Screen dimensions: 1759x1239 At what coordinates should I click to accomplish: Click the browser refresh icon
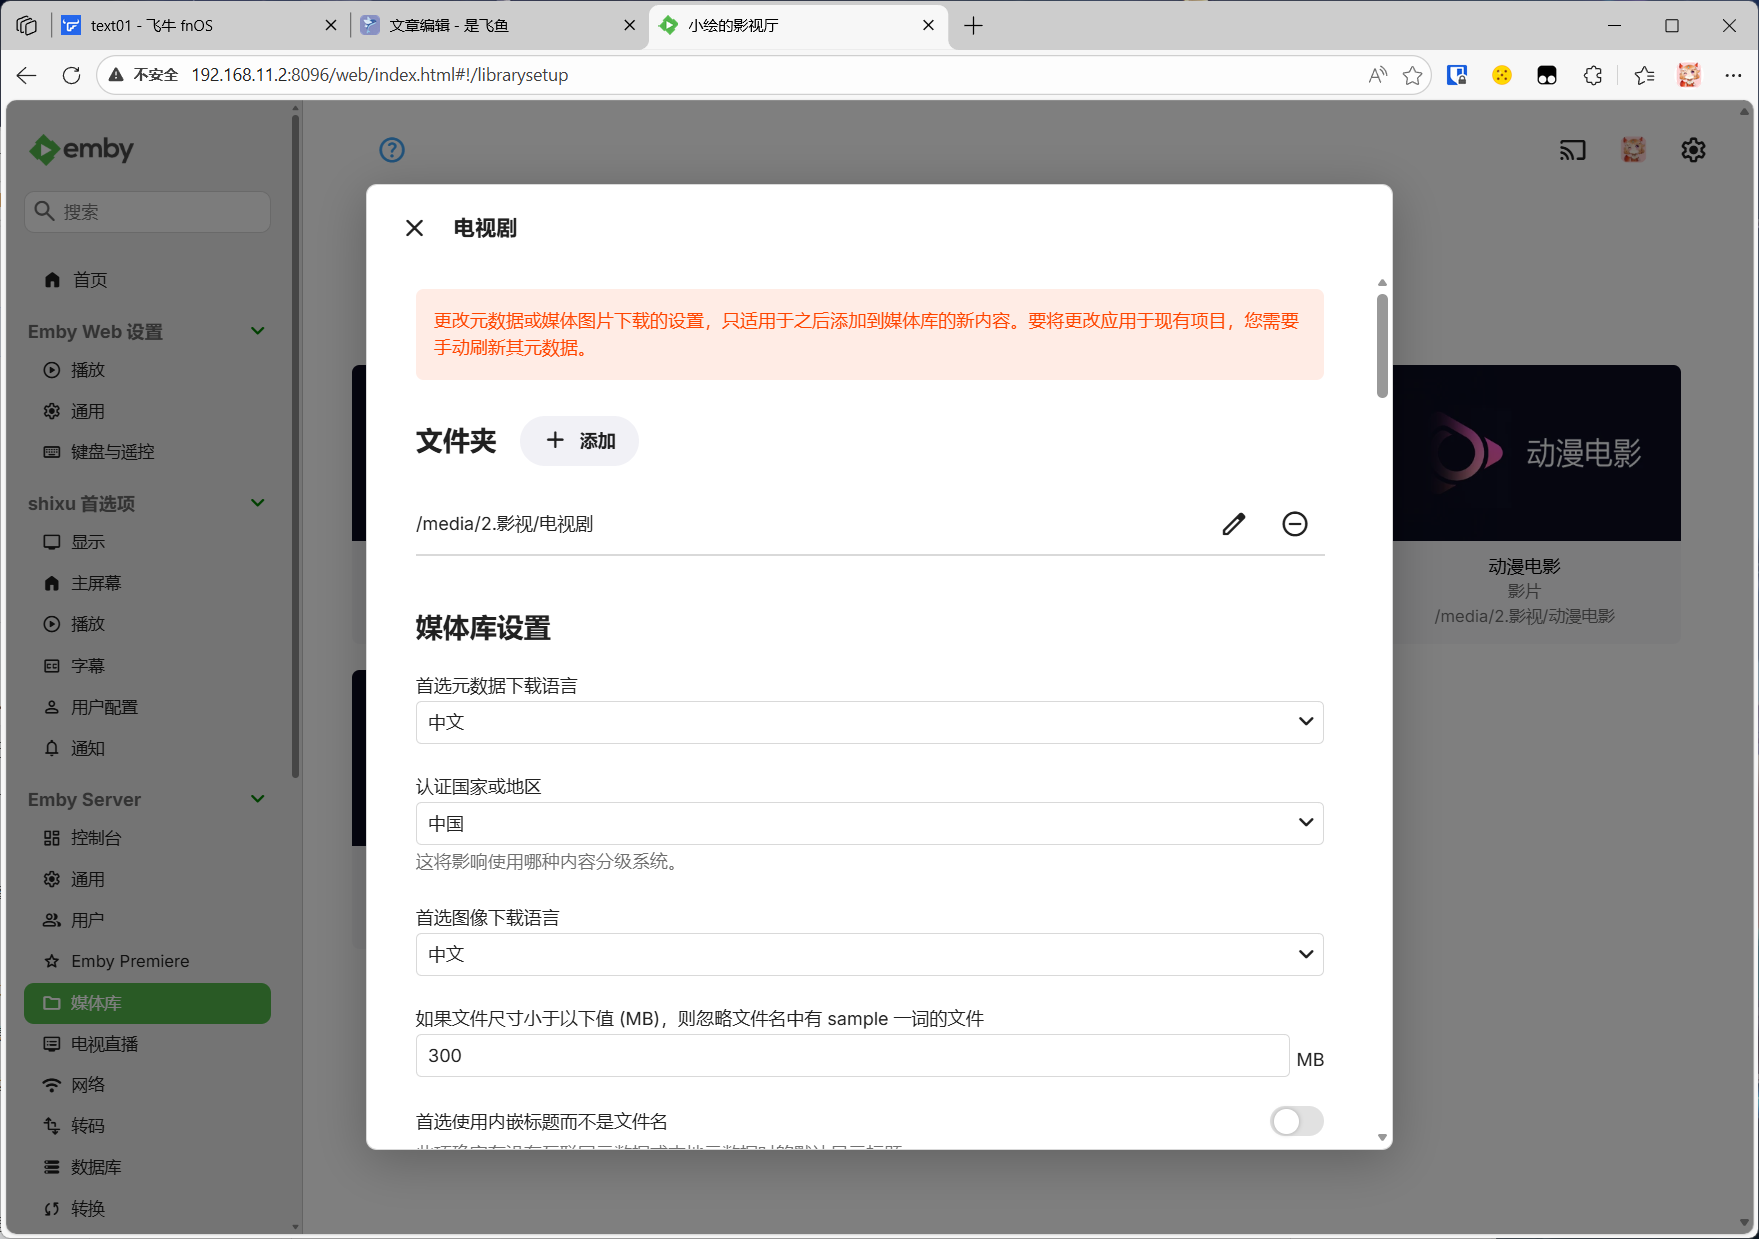click(71, 75)
